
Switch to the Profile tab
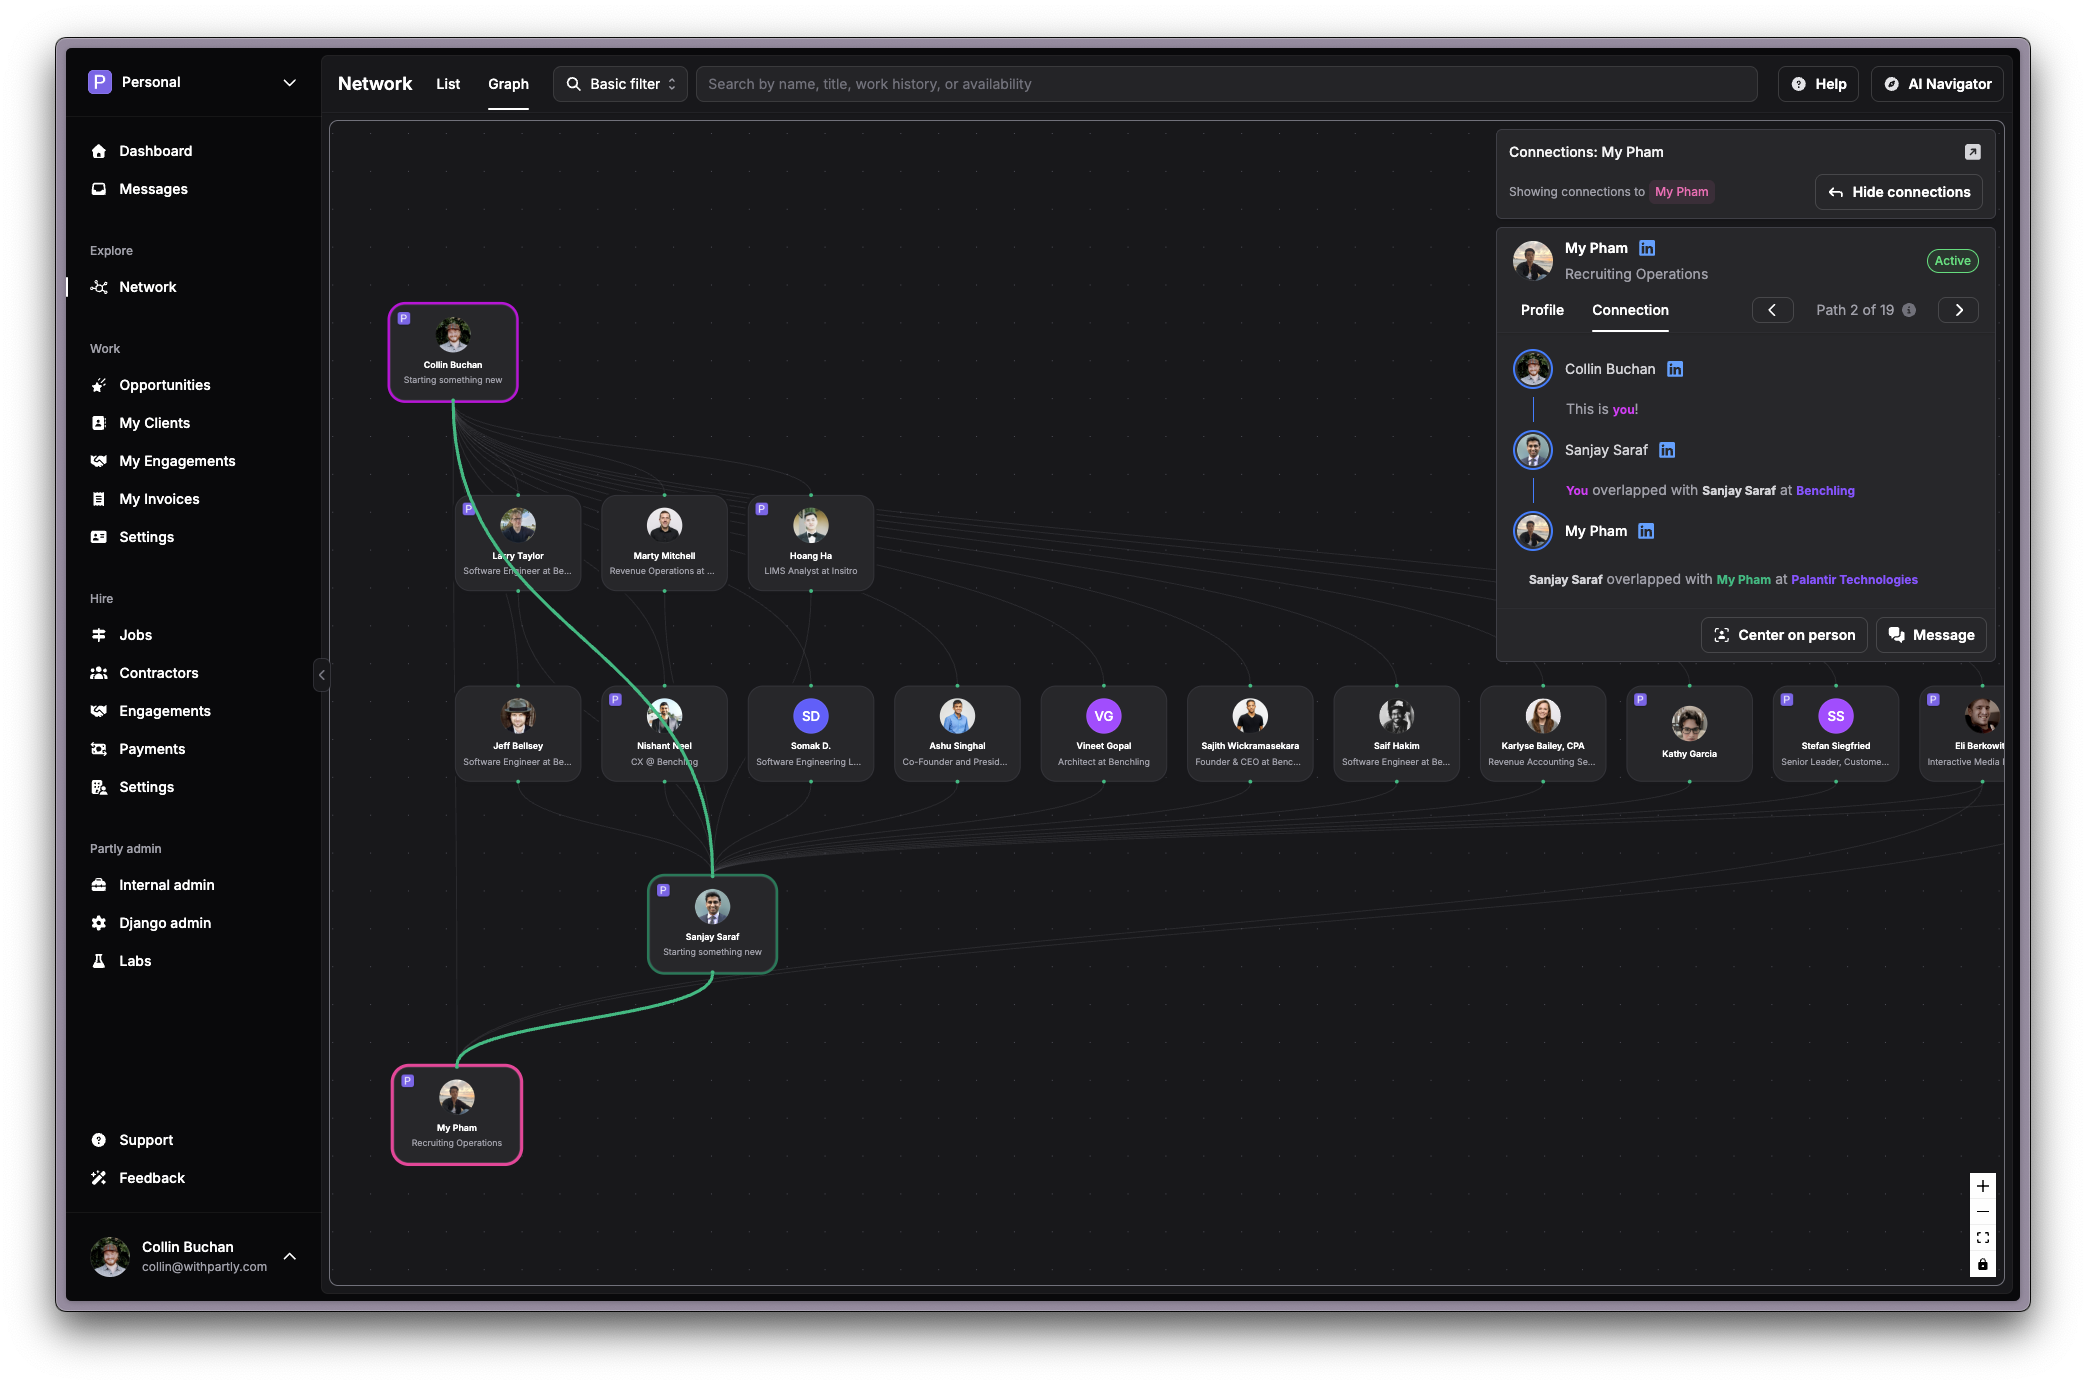(1541, 310)
